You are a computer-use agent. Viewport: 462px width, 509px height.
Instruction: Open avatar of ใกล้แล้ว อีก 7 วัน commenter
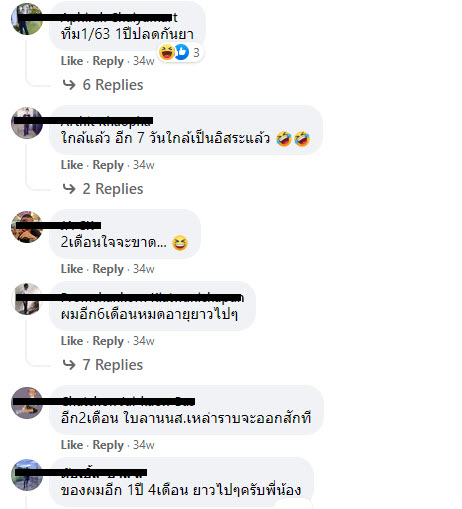[x=27, y=123]
